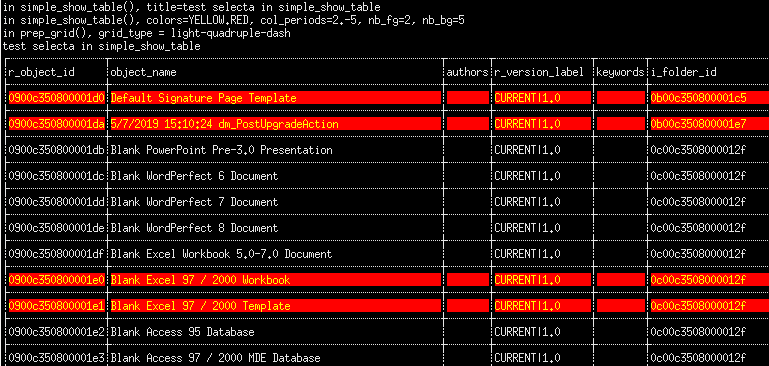Viewport: 769px width, 366px height.
Task: Click folder id in Excel 97 / 2000 Workbook row
Action: coord(699,280)
